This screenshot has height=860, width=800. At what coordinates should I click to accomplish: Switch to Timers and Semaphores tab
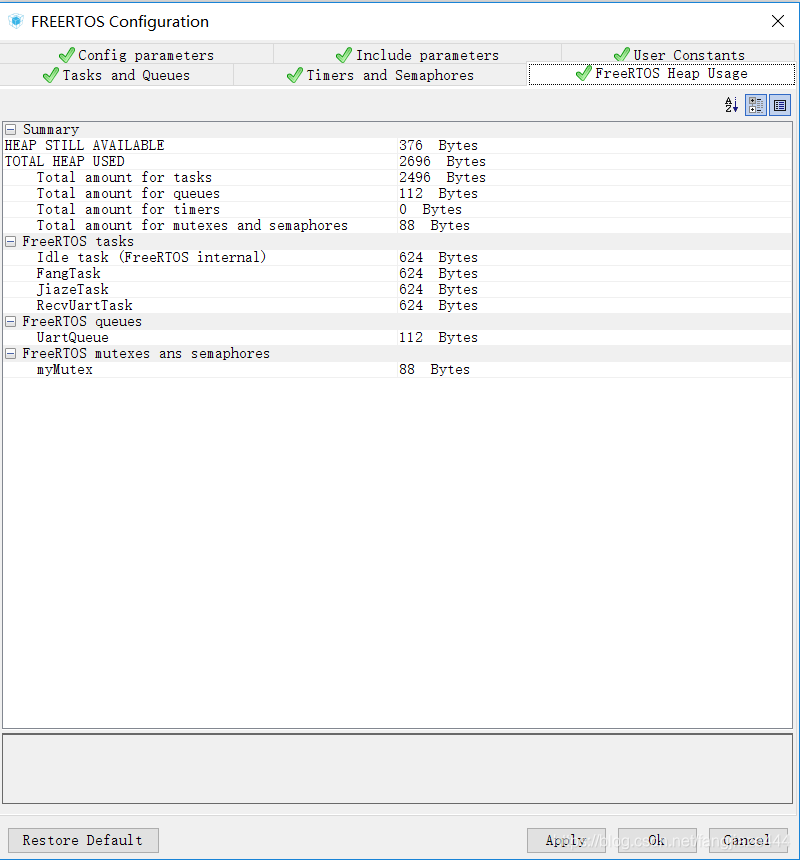pos(380,75)
